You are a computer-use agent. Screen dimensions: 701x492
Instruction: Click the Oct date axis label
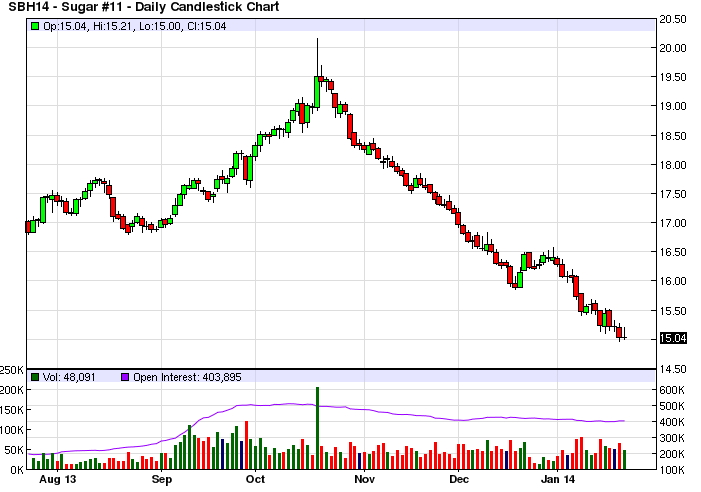pos(255,479)
